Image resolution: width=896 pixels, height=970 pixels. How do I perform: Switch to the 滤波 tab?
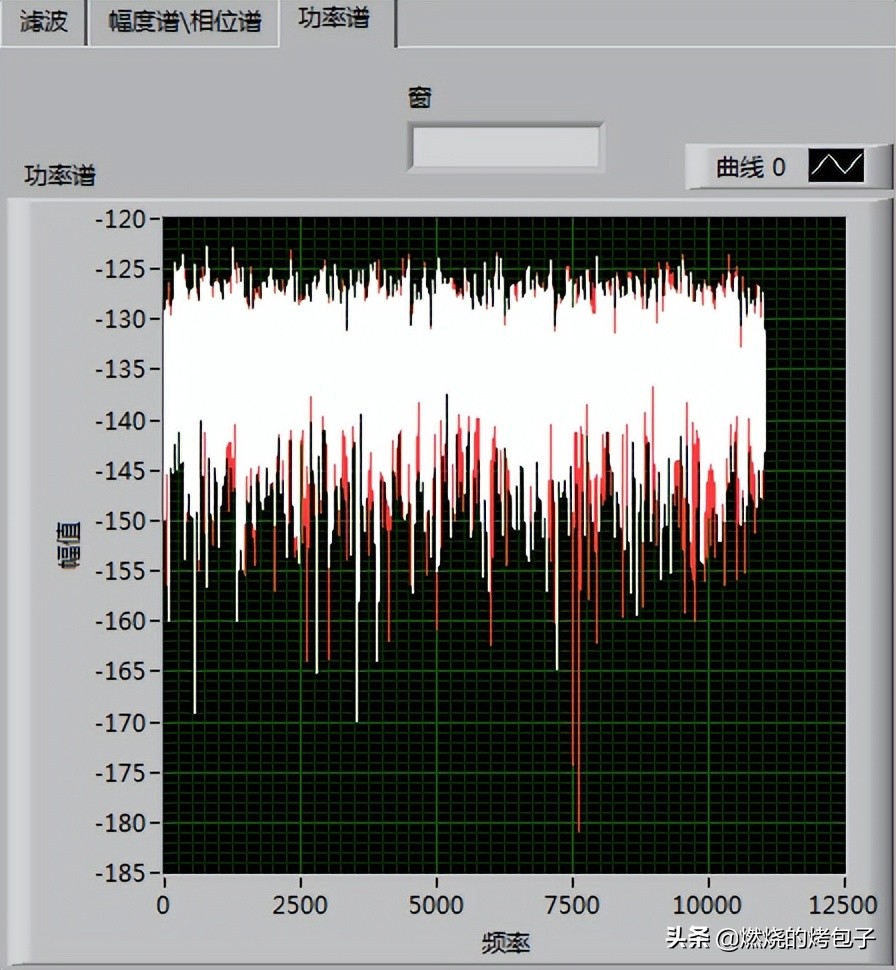(43, 22)
